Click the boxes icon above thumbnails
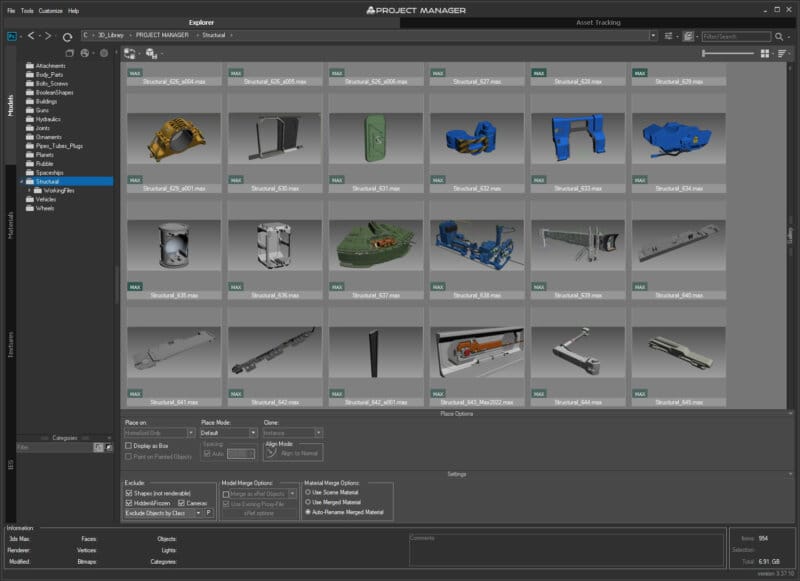Screen dimensions: 800x581 [151, 54]
